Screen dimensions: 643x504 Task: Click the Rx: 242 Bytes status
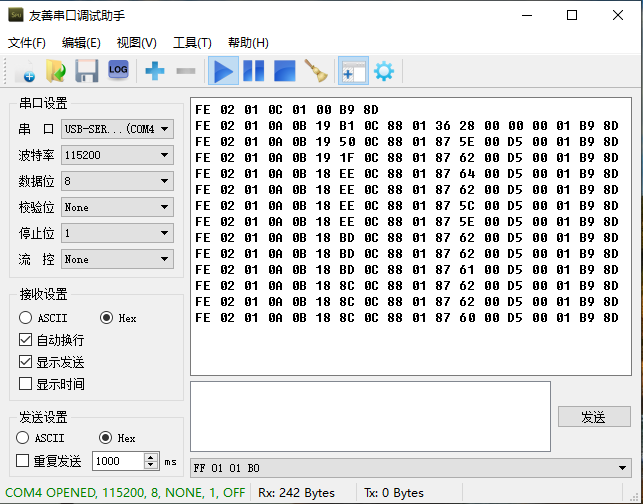coord(296,493)
